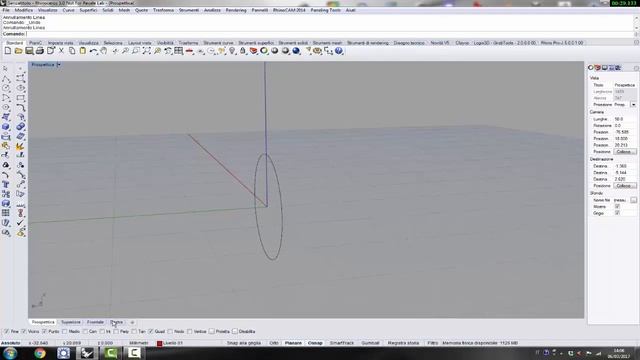640x360 pixels.
Task: Click the Colloca button under Destinazione
Action: click(x=624, y=186)
